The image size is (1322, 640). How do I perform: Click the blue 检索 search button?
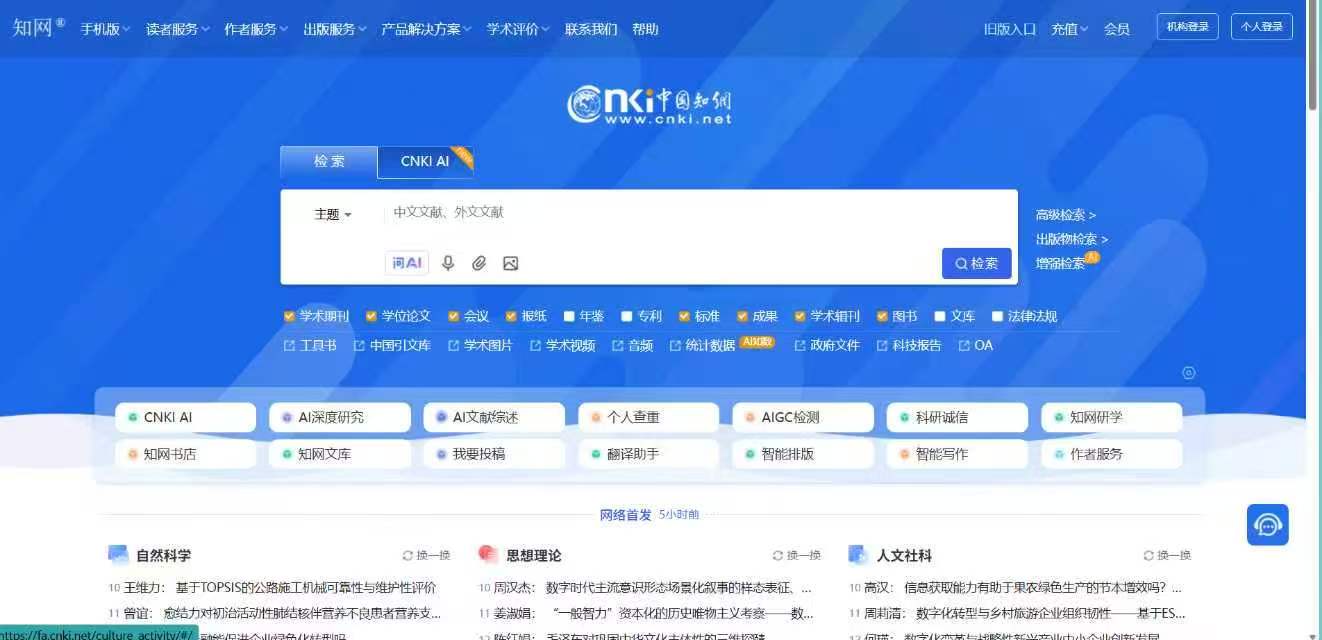click(x=977, y=263)
